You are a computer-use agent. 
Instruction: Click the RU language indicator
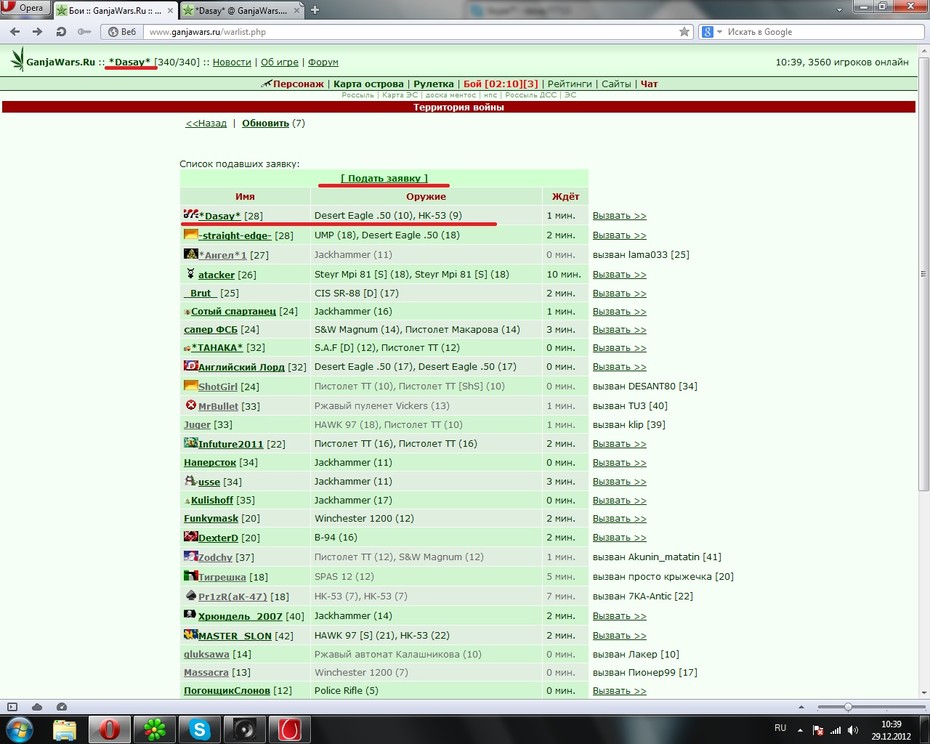pyautogui.click(x=780, y=728)
